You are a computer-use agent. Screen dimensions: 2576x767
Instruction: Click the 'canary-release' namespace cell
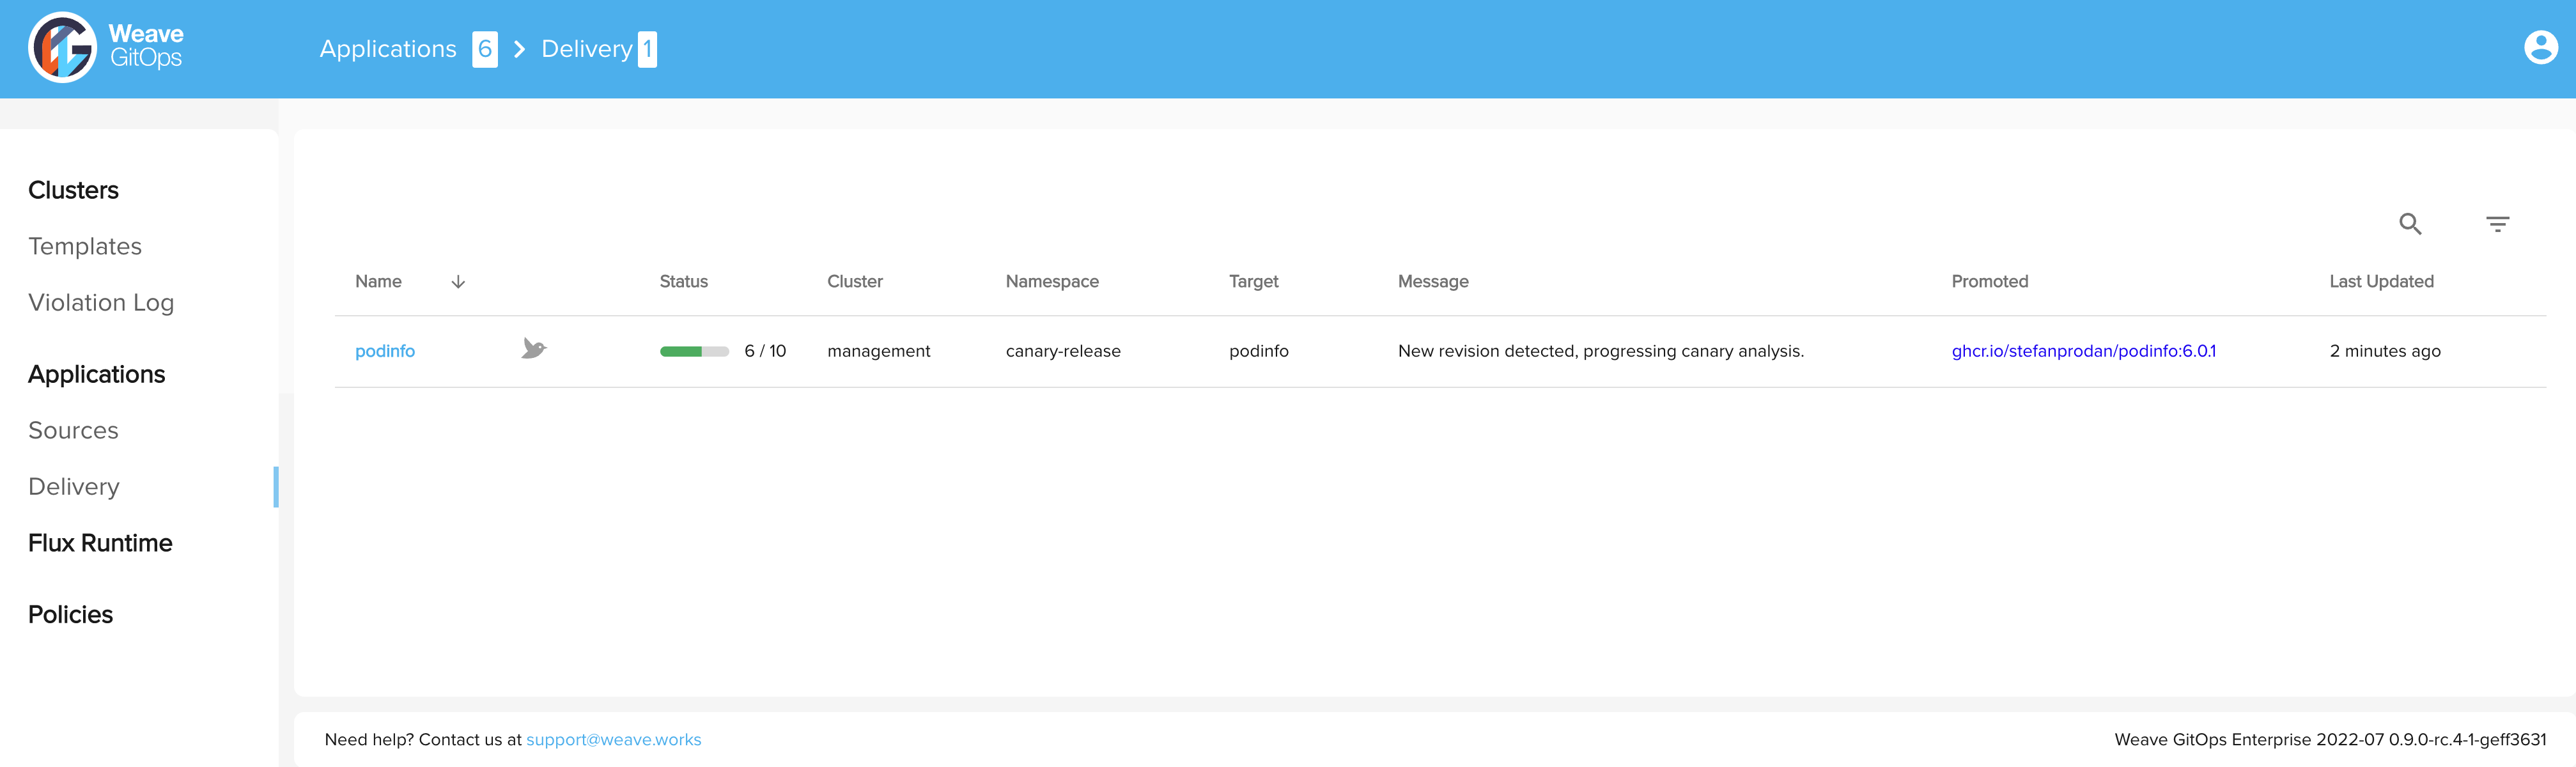pos(1063,351)
